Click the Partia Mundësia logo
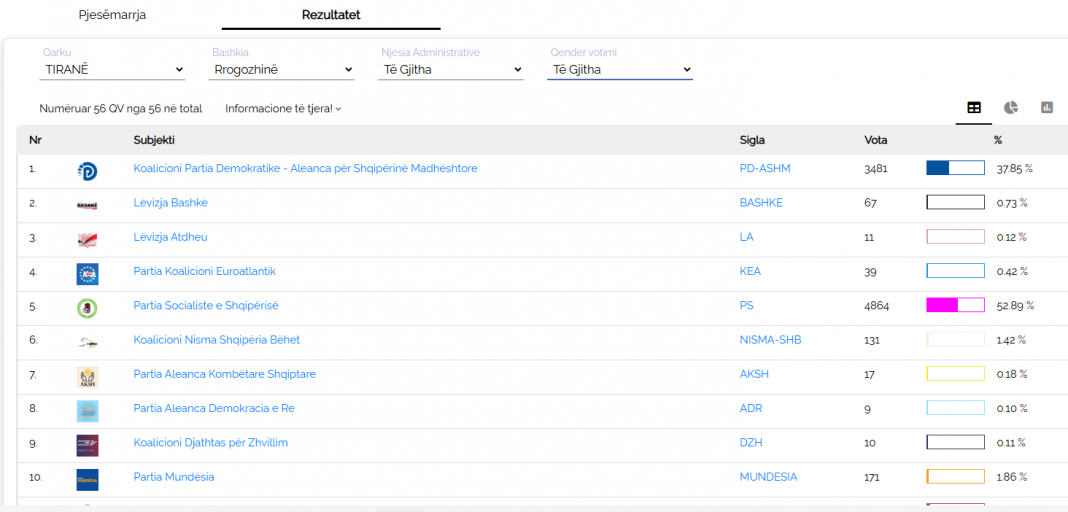 pyautogui.click(x=87, y=480)
